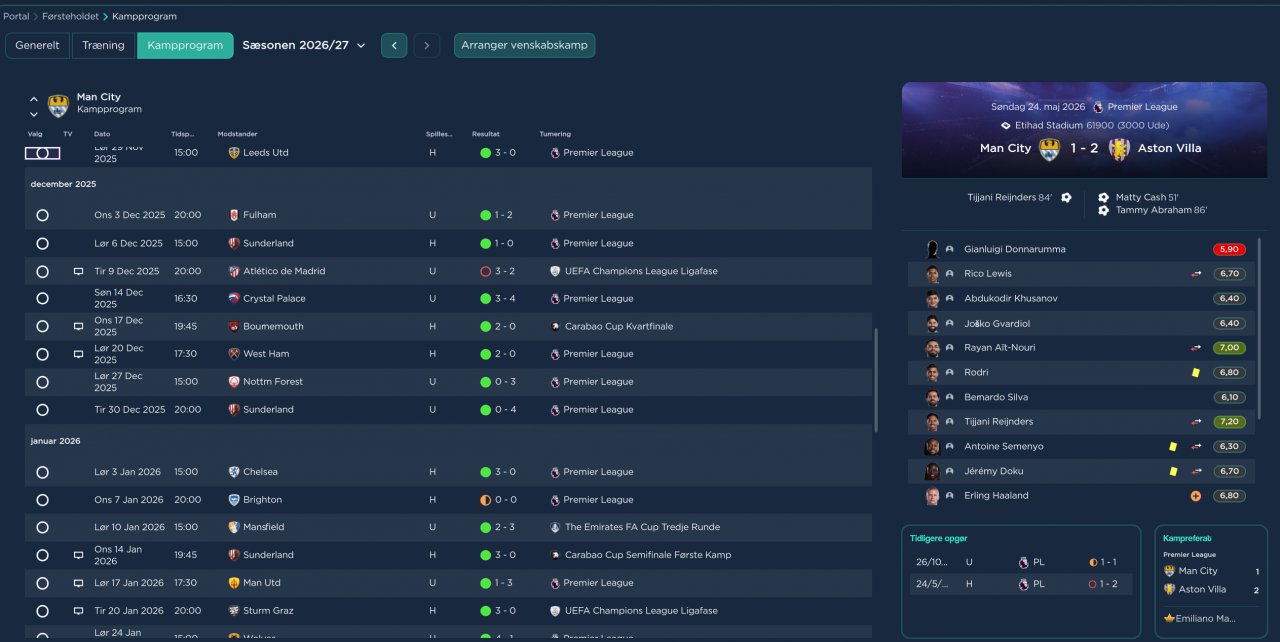Click the fixture list vertical scrollbar
1280x642 pixels.
pos(876,380)
